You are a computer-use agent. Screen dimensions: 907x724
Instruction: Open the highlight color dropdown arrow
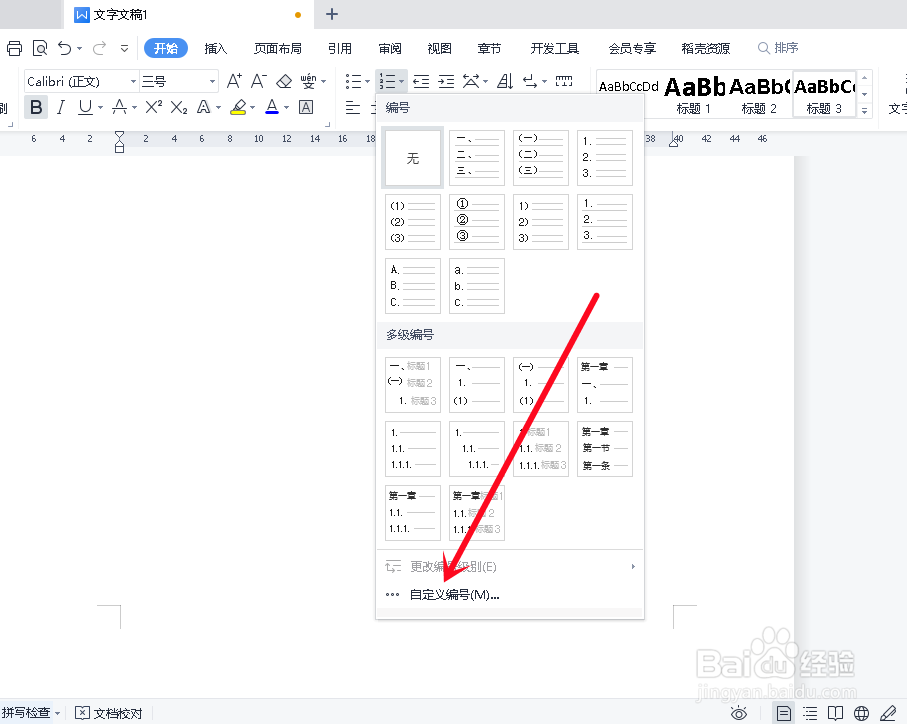pyautogui.click(x=253, y=107)
